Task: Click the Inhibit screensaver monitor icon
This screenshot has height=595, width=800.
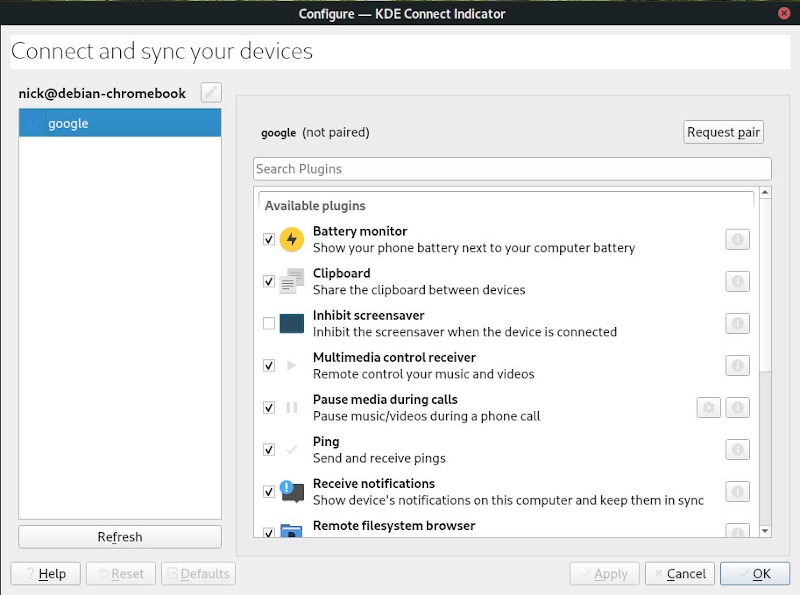Action: 291,322
